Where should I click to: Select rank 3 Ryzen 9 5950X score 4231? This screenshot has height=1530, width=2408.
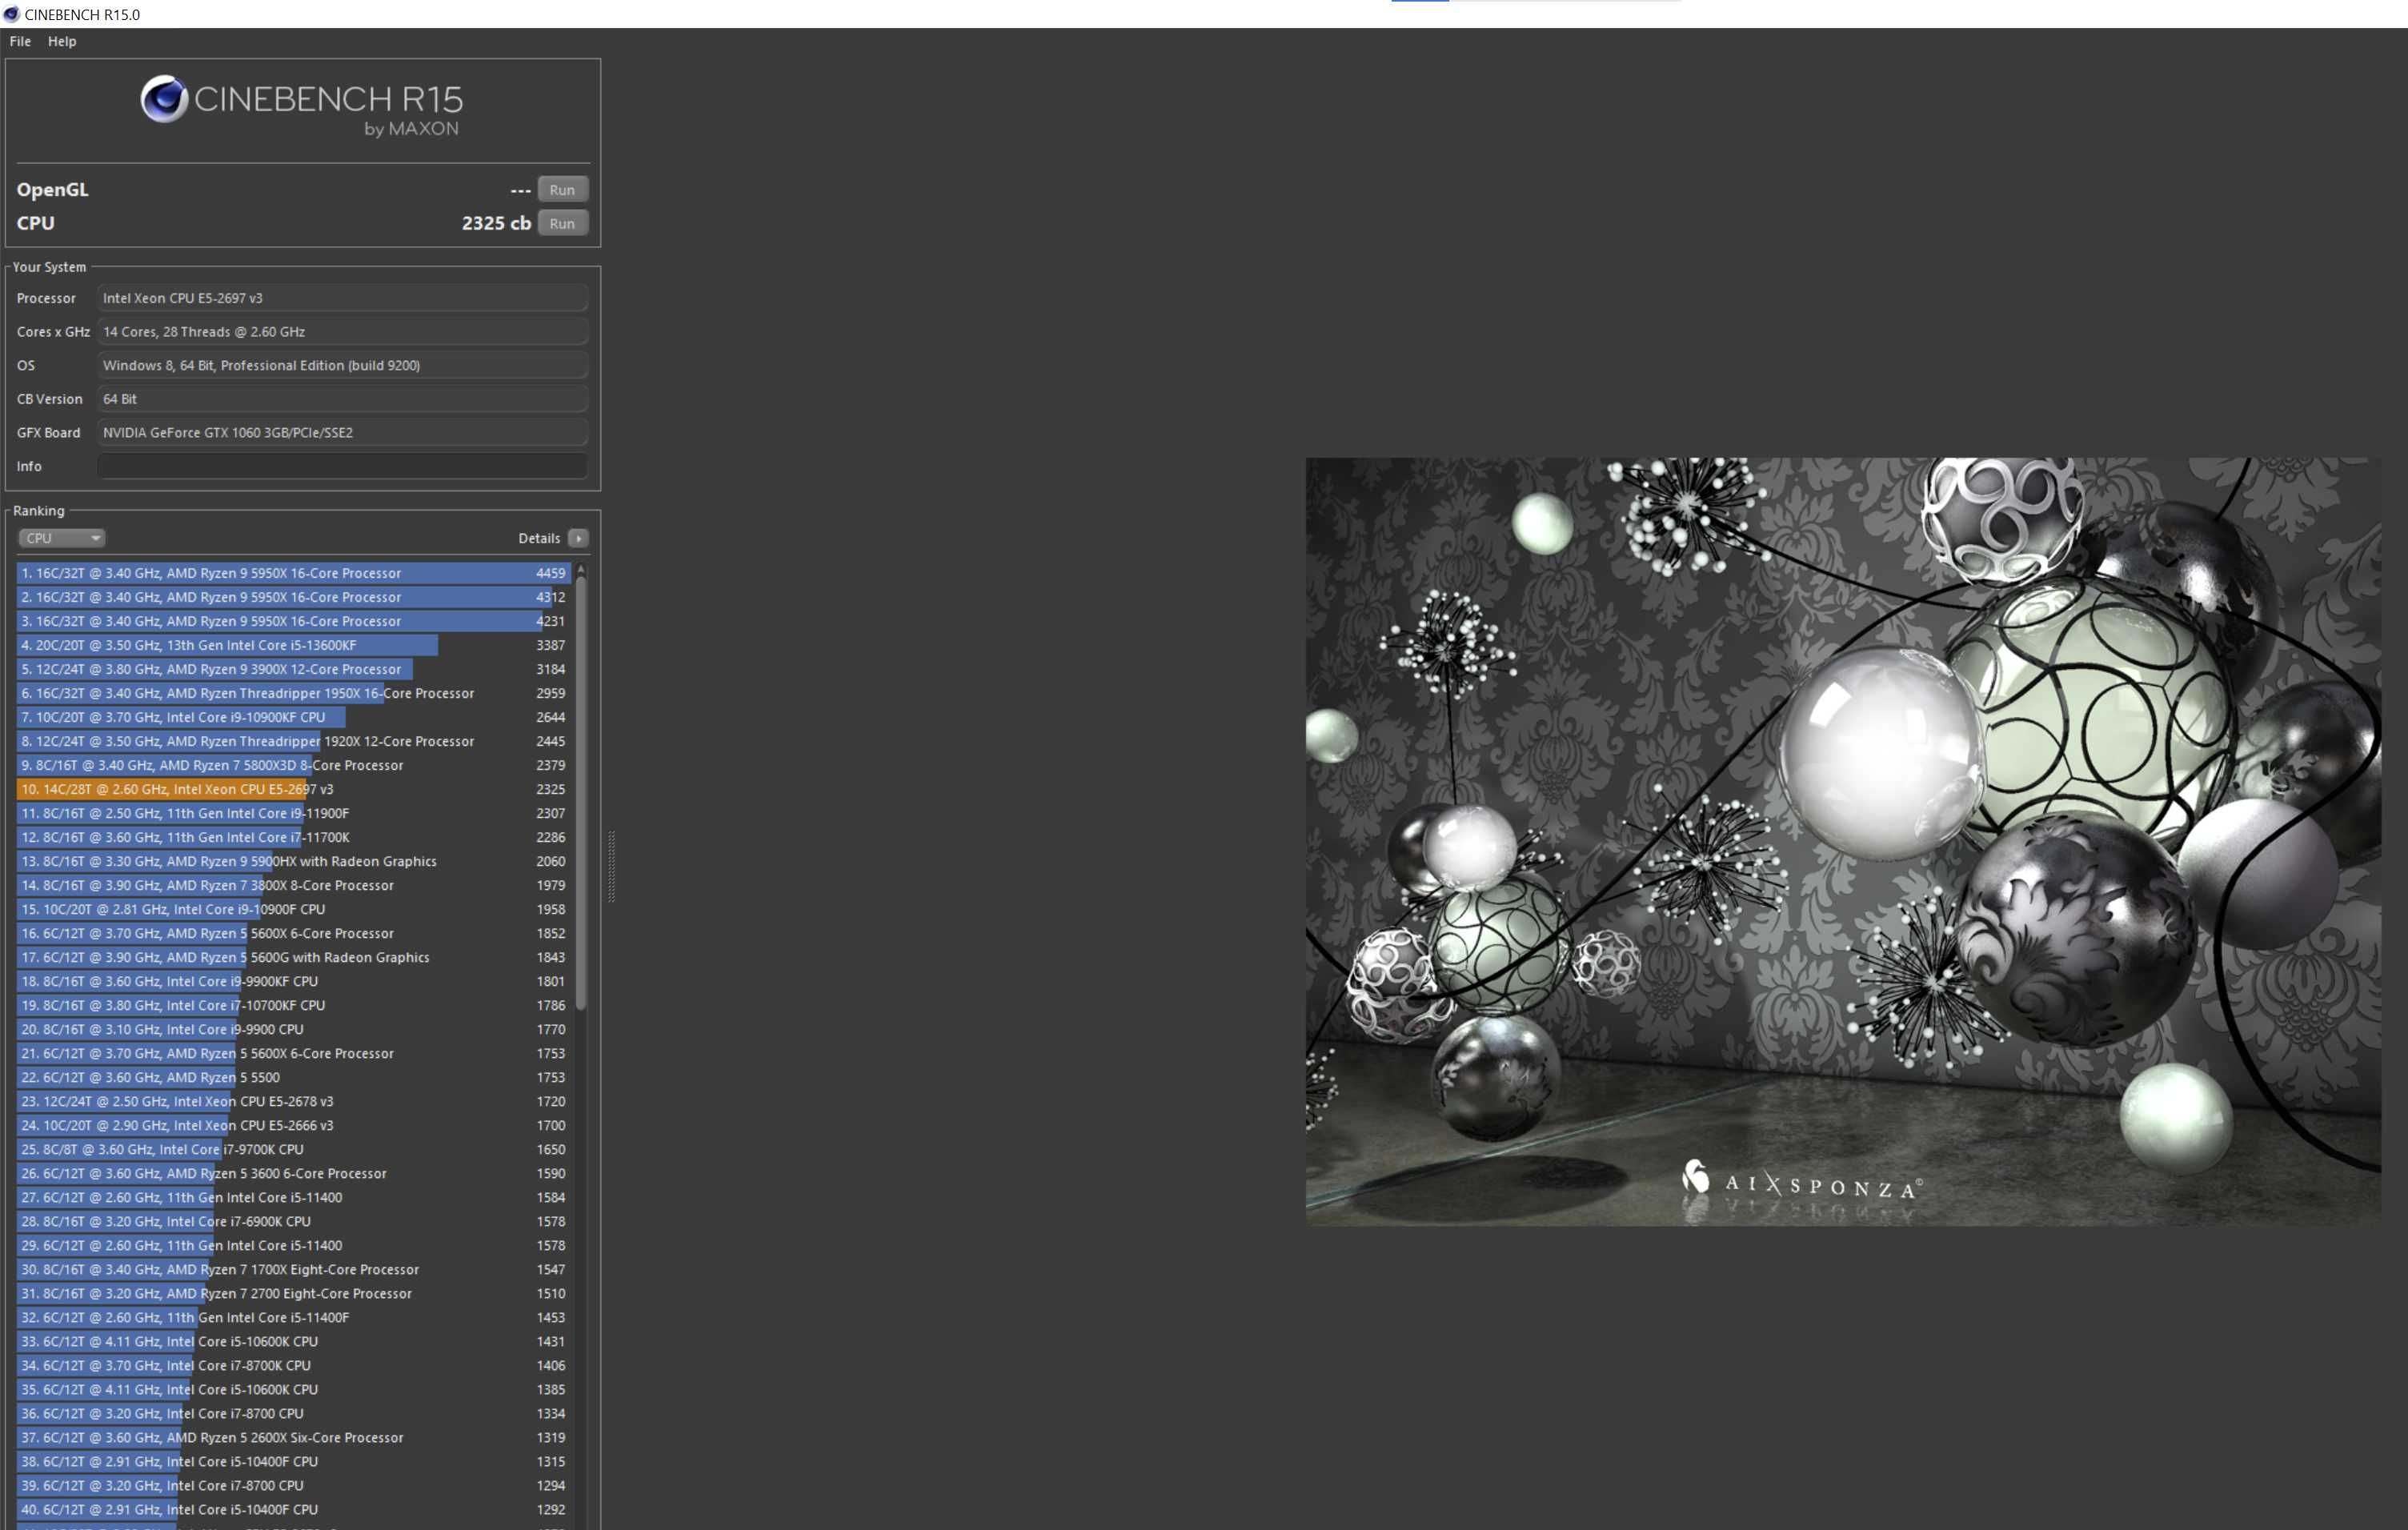pyautogui.click(x=294, y=621)
